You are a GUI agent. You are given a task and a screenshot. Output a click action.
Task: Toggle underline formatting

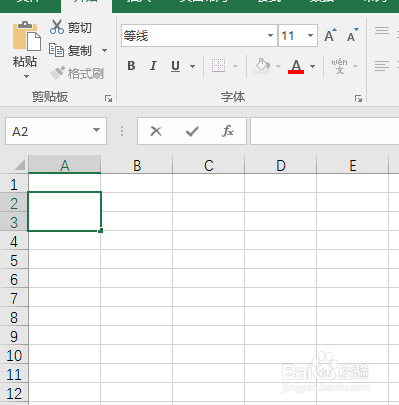(x=175, y=66)
